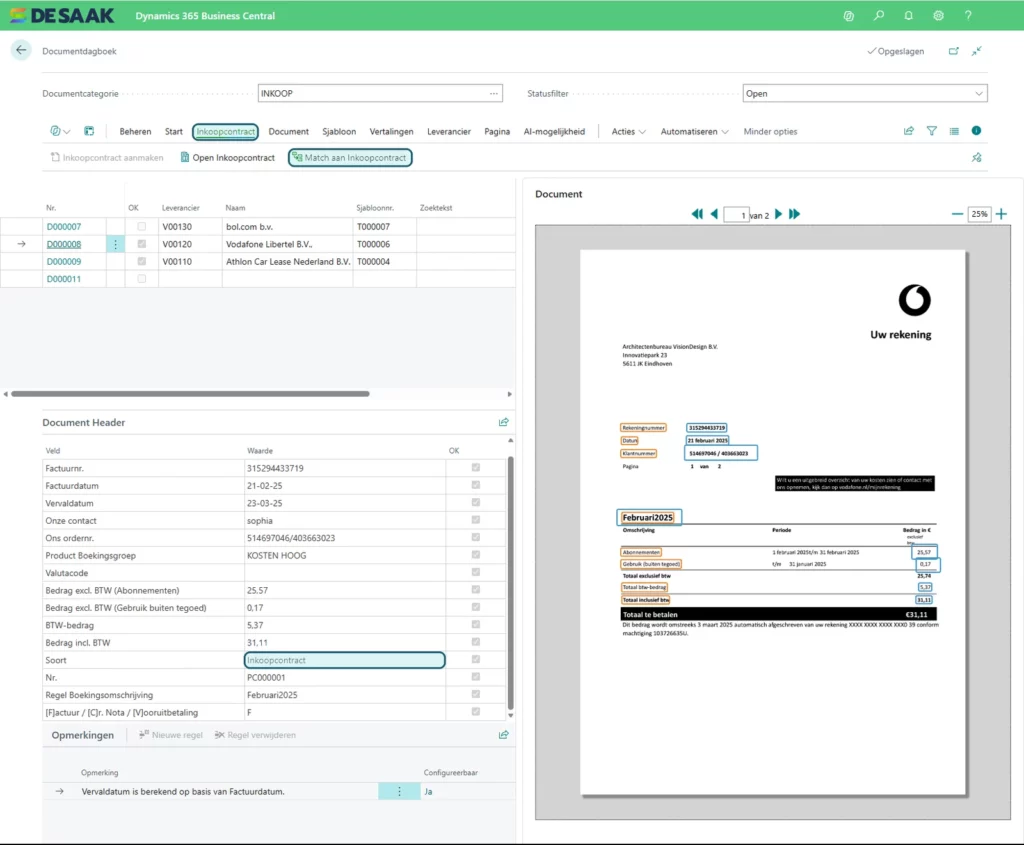Collapse the page with the shrink icon

tap(976, 51)
